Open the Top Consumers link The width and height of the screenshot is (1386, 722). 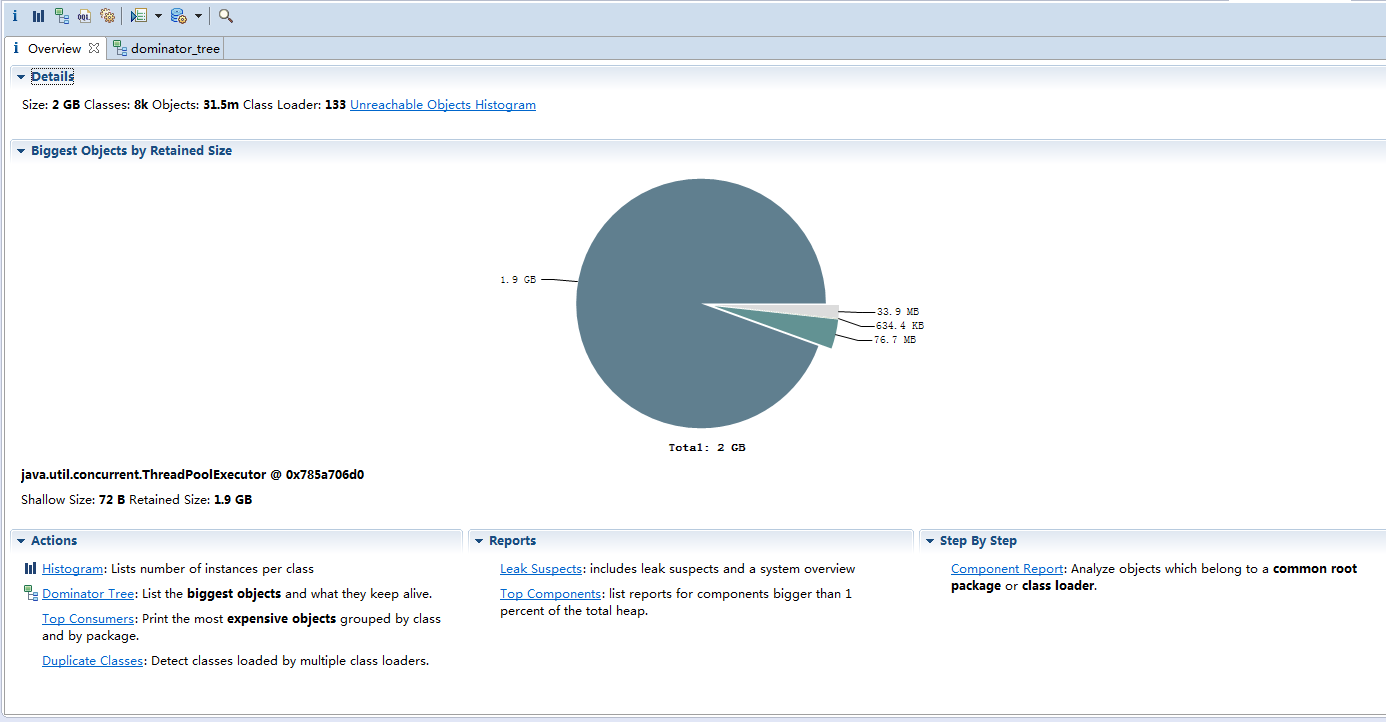click(x=88, y=619)
